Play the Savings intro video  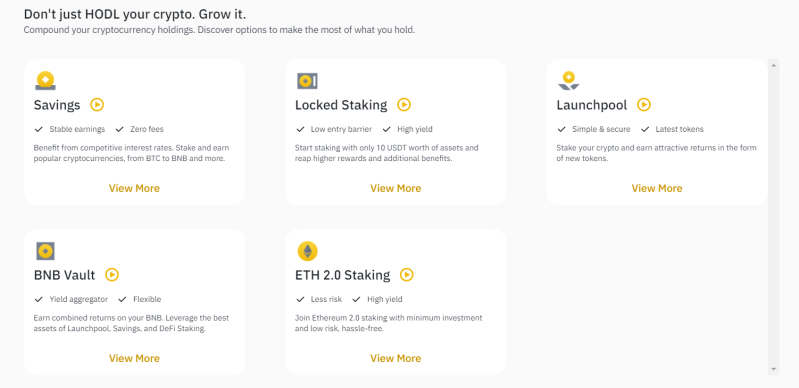click(97, 105)
